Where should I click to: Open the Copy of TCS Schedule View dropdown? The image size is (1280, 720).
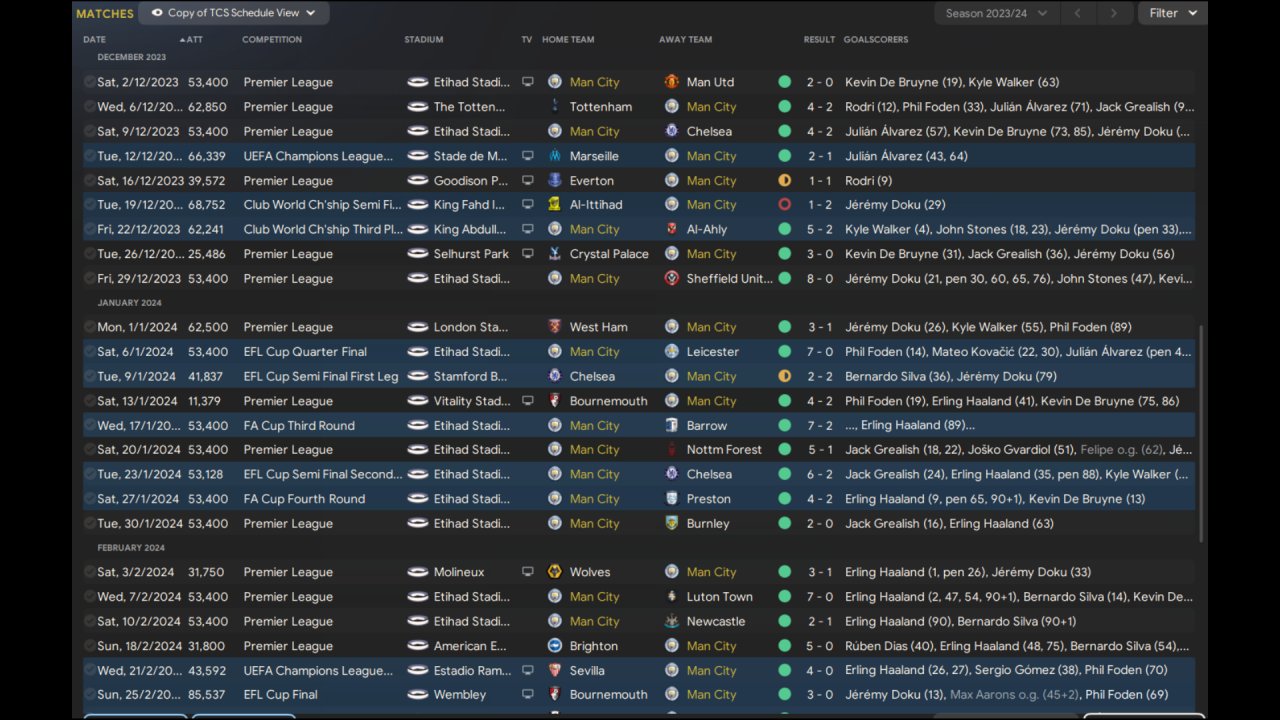(234, 13)
